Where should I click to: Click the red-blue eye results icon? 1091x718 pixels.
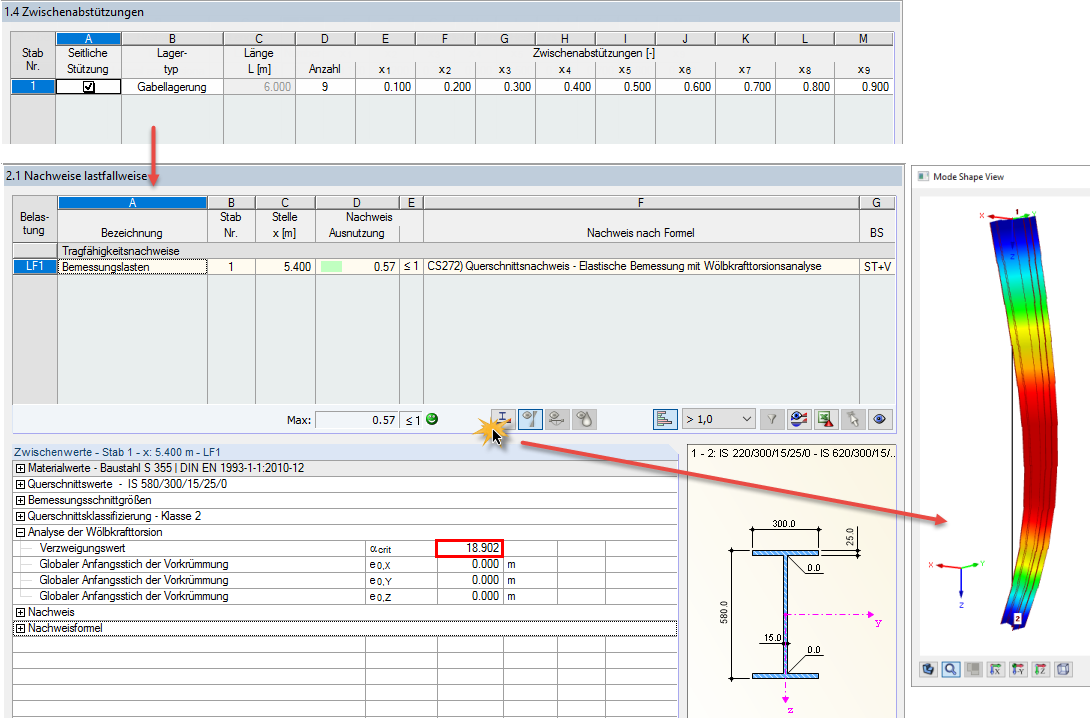(x=799, y=420)
